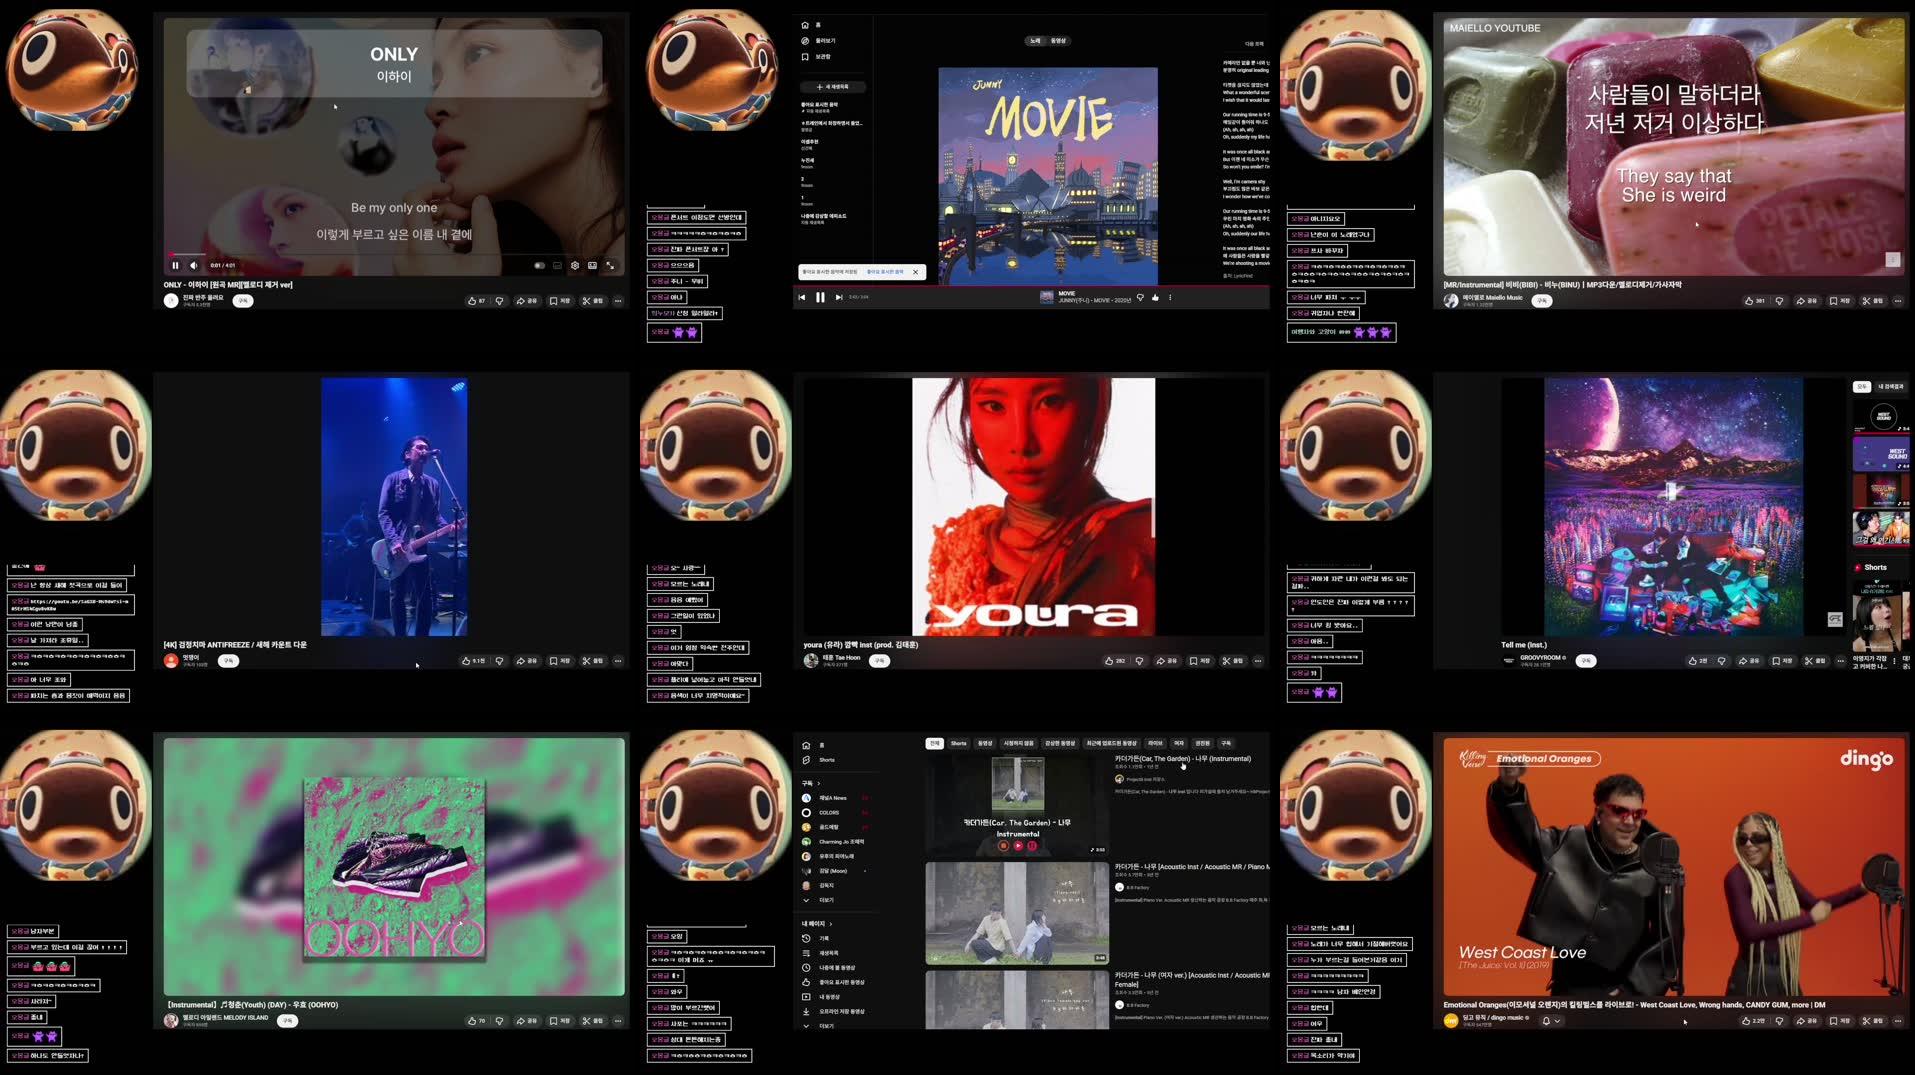The image size is (1915, 1075).
Task: Expand the 내 페이지 section chevron
Action: pos(831,924)
